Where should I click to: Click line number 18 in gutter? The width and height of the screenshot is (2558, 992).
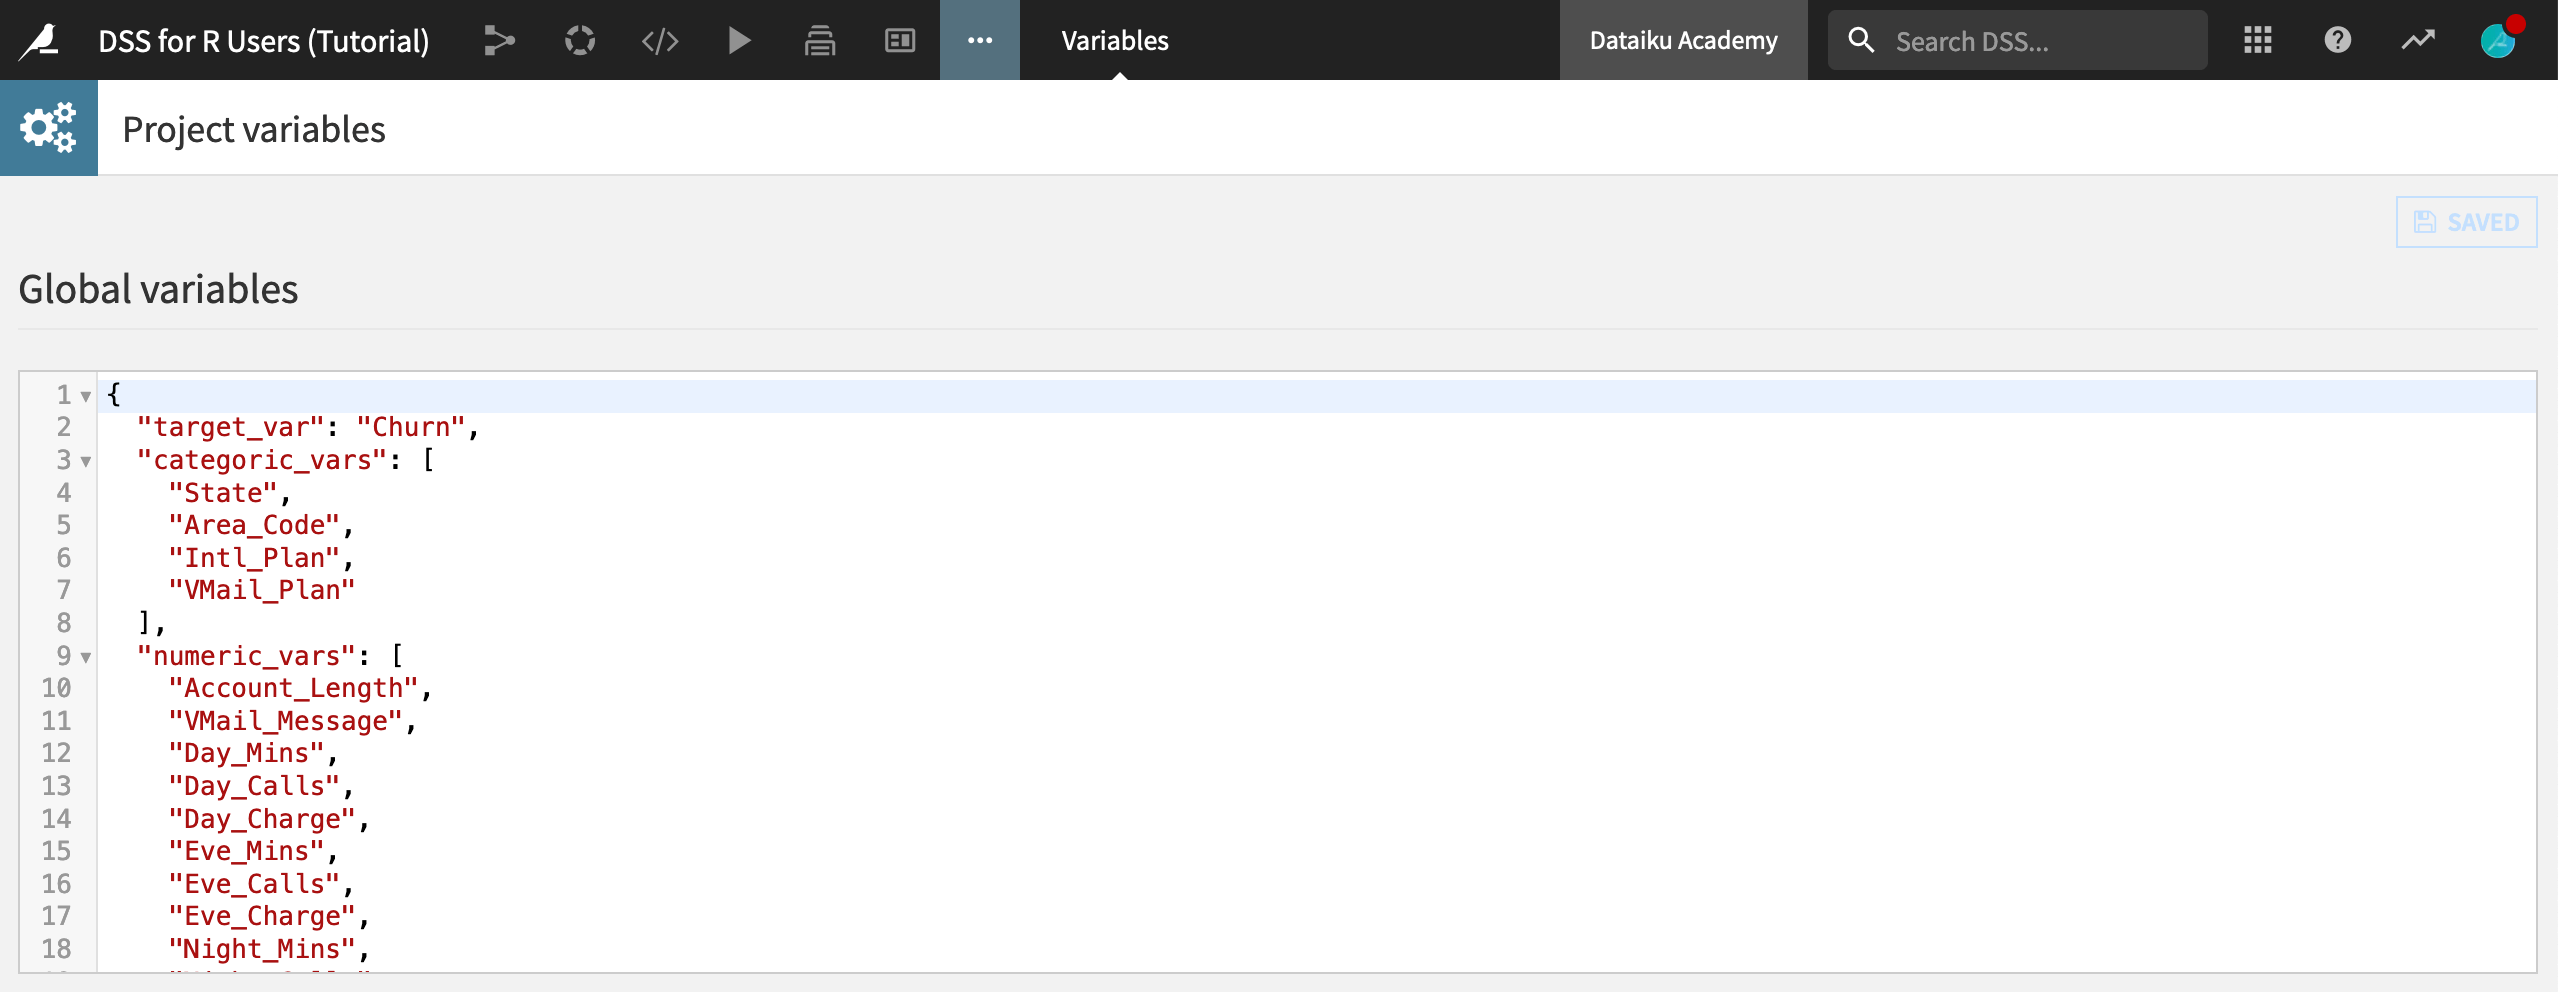(x=56, y=949)
